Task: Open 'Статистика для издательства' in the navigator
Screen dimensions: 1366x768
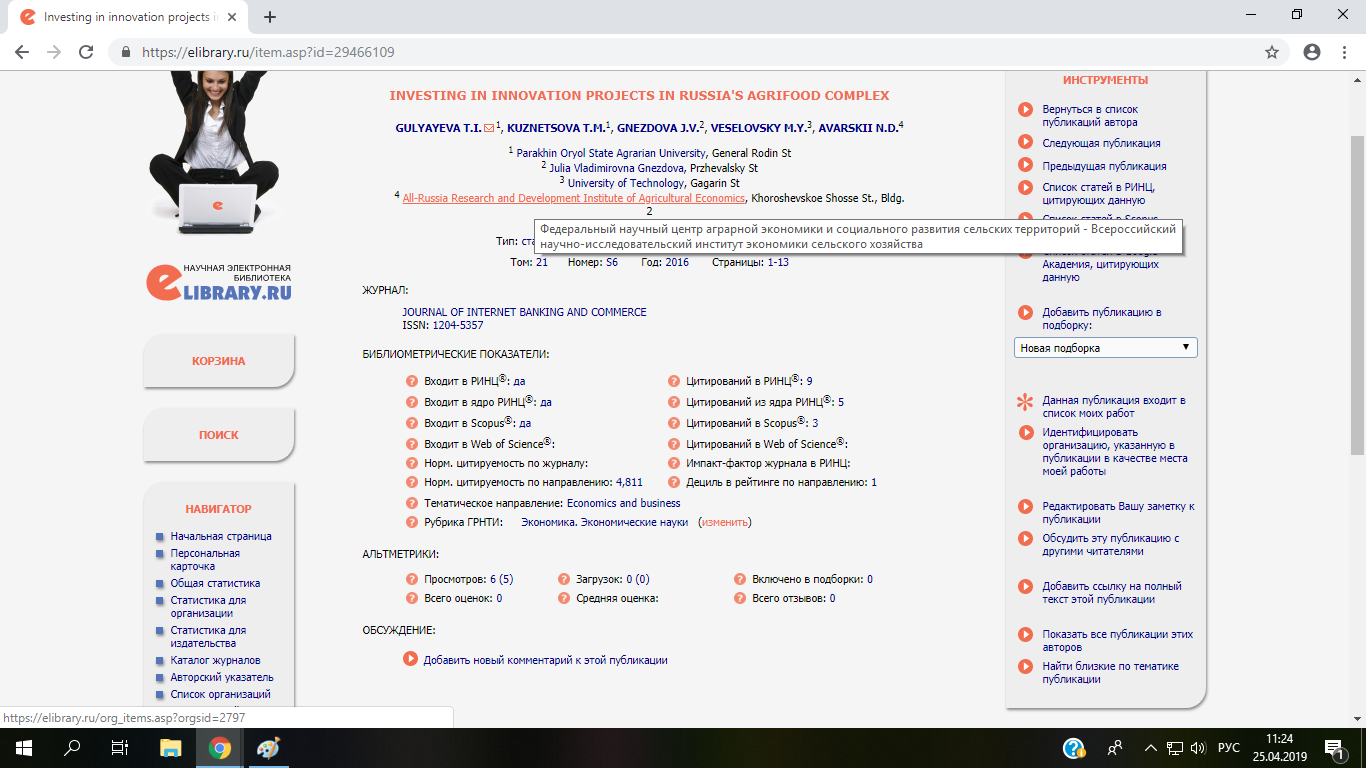Action: coord(208,637)
